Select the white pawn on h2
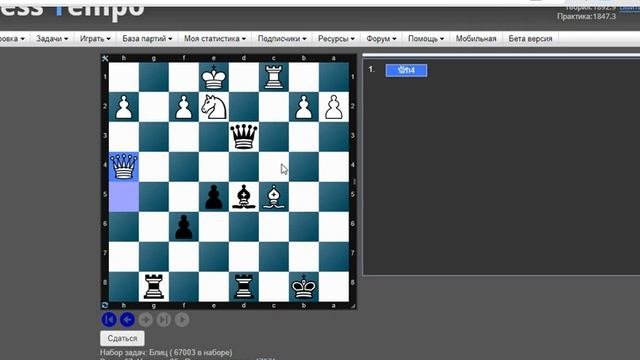The width and height of the screenshot is (640, 360). [124, 107]
